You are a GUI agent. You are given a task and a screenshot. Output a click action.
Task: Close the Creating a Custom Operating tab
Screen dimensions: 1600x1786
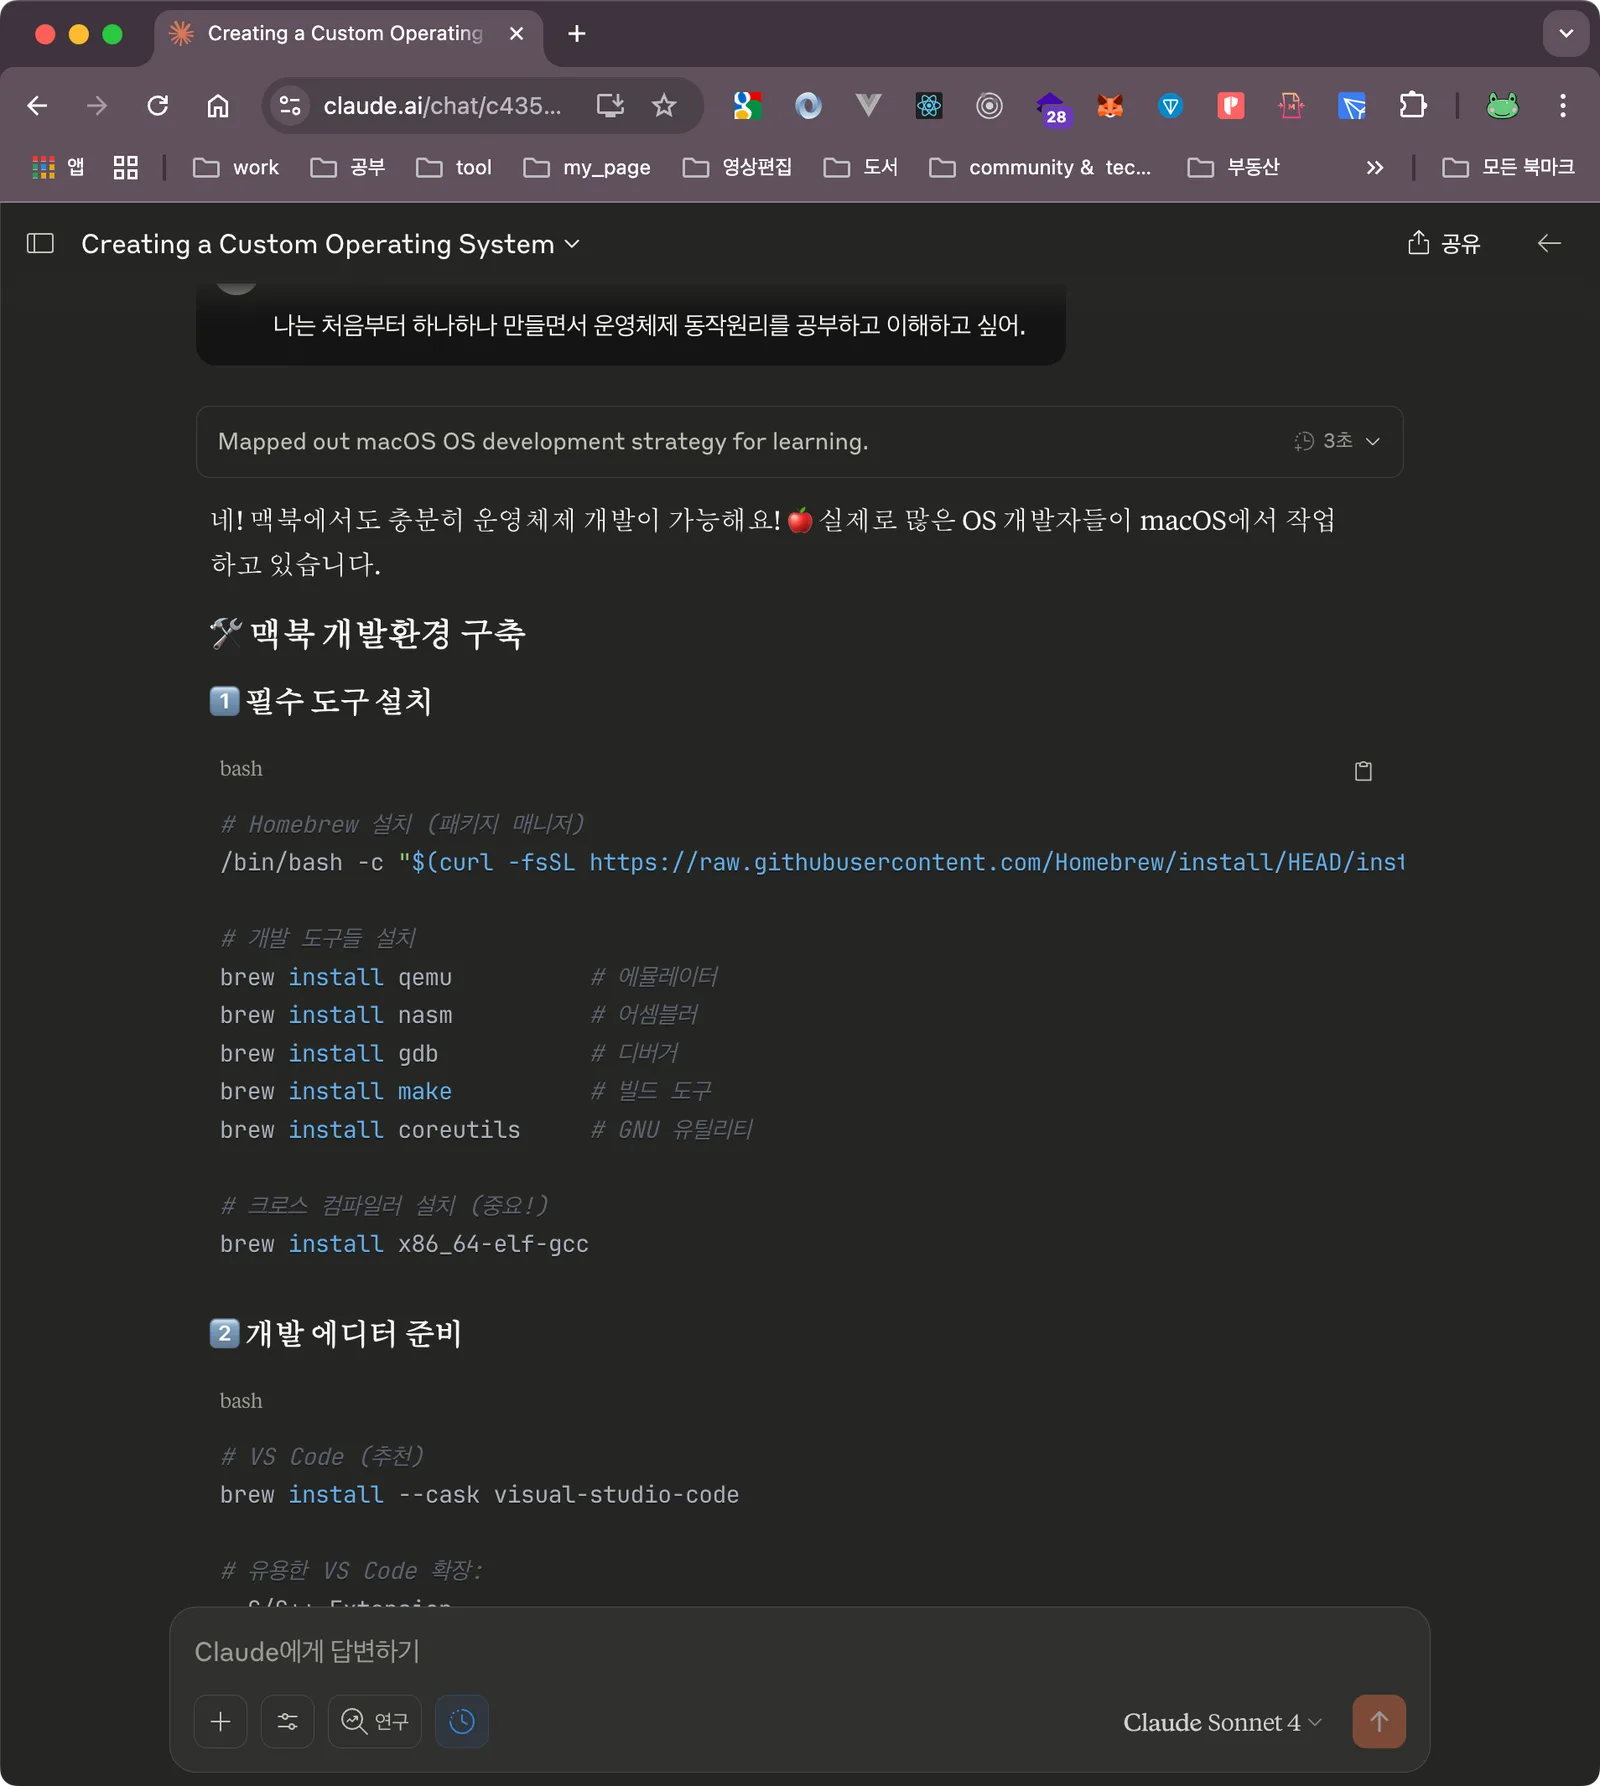[x=516, y=34]
